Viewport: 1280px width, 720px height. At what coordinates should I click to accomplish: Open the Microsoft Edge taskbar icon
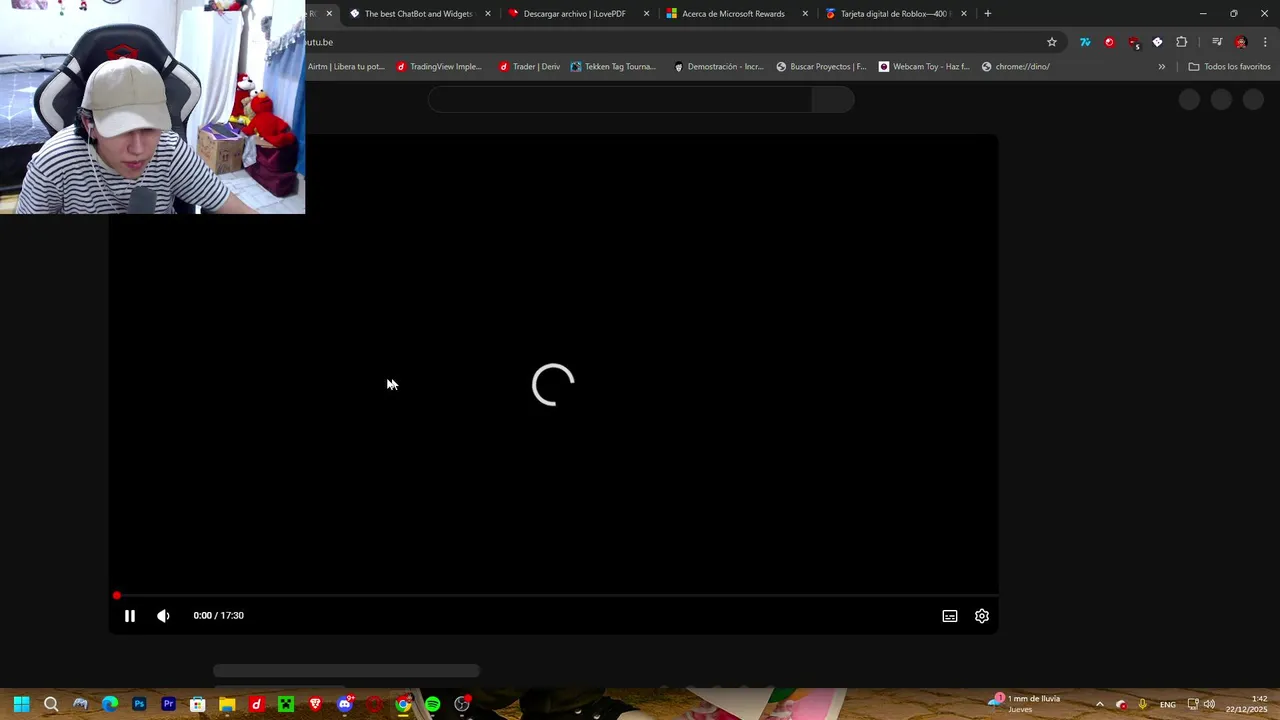click(x=110, y=704)
